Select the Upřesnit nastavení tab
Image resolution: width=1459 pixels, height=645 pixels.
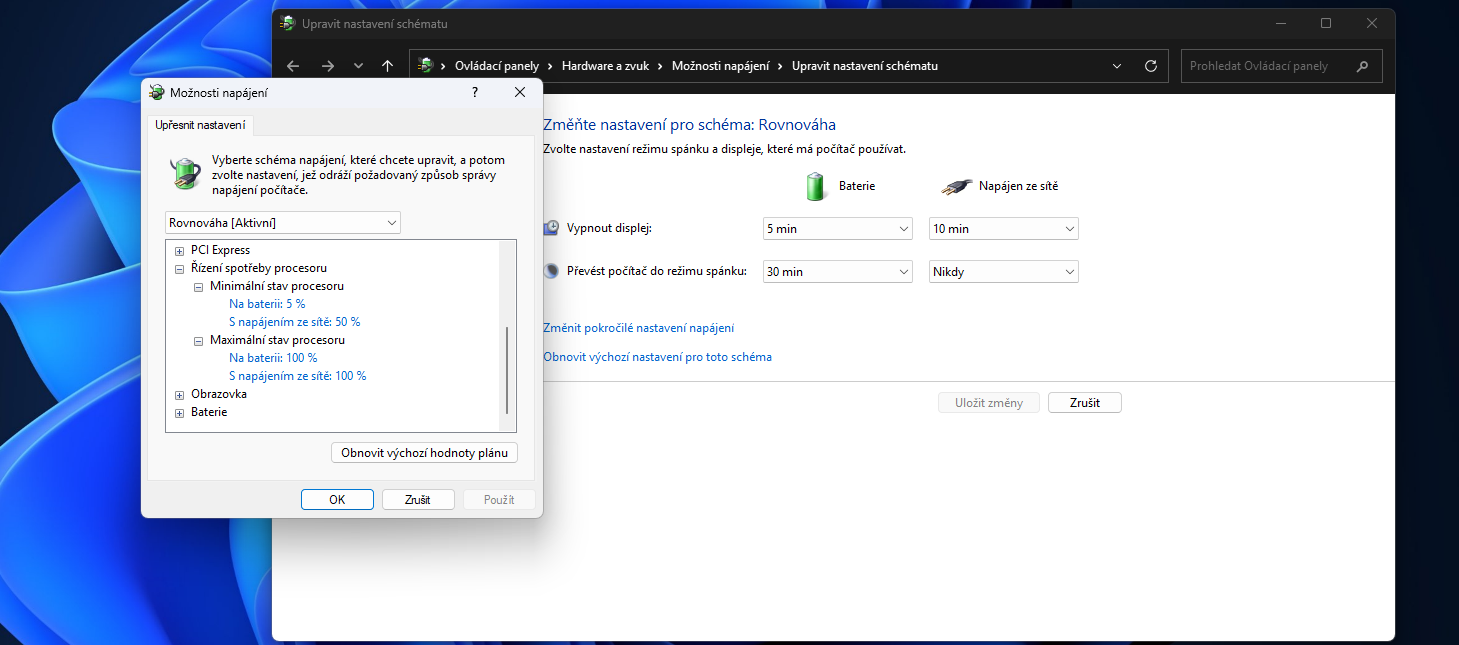(x=200, y=125)
